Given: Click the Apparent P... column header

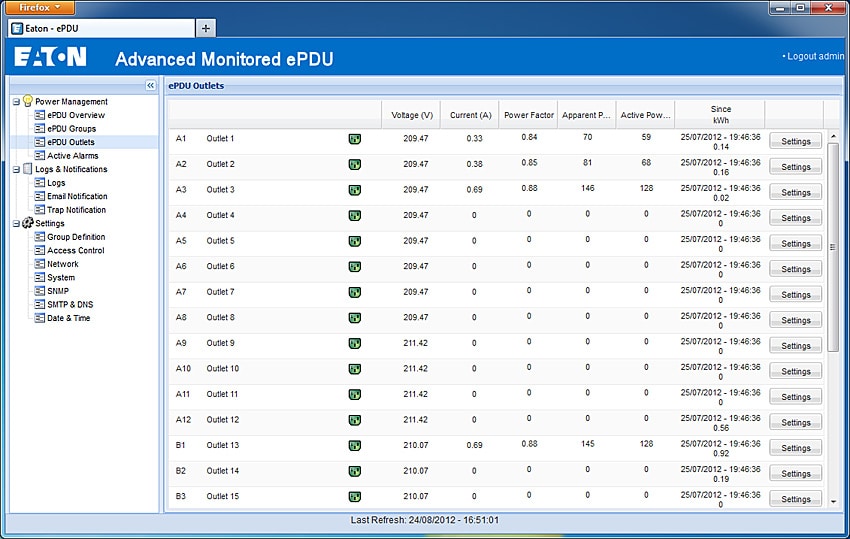Looking at the screenshot, I should (587, 115).
